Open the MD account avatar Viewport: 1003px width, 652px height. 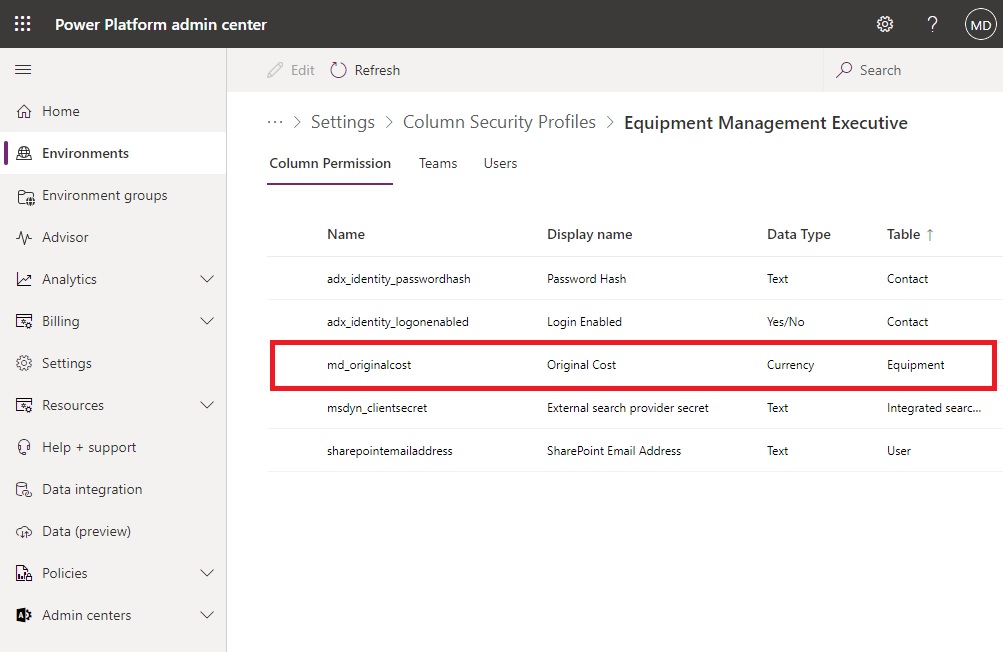[980, 25]
